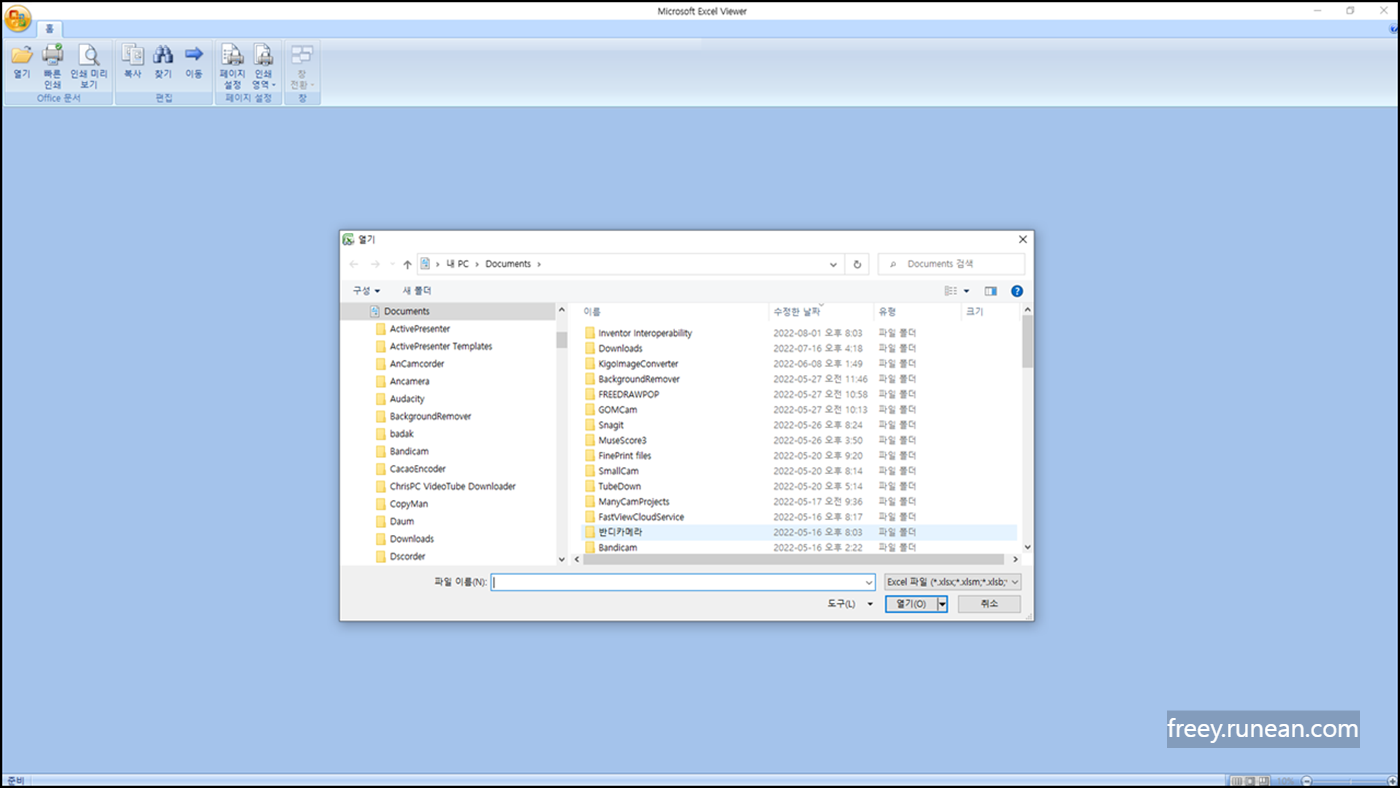Click the status bar zoom slider
Viewport: 1400px width, 788px height.
click(x=1348, y=780)
